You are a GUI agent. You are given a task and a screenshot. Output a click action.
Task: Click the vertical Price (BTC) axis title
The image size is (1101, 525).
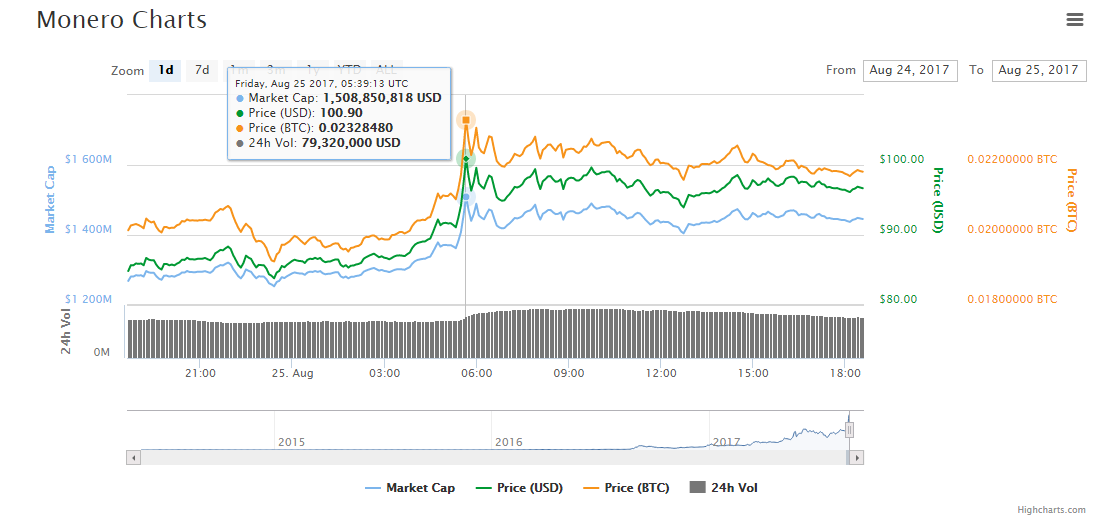(x=1072, y=200)
